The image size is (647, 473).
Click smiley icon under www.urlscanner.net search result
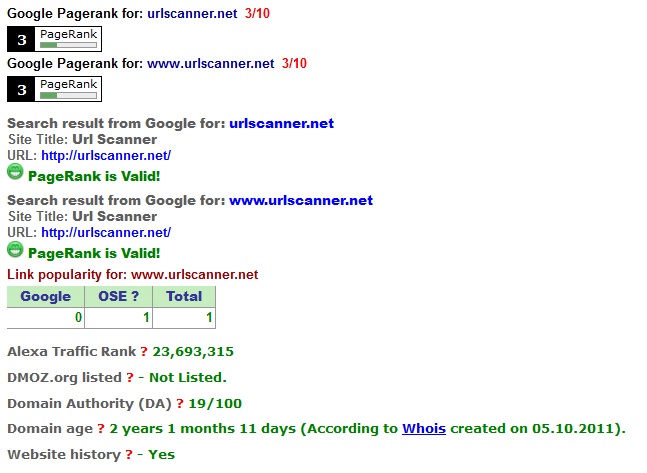click(x=15, y=249)
